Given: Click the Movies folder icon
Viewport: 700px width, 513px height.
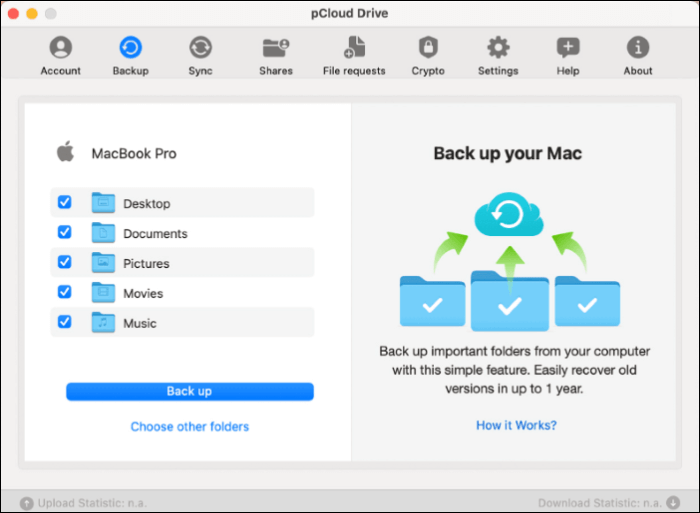Looking at the screenshot, I should pos(103,292).
